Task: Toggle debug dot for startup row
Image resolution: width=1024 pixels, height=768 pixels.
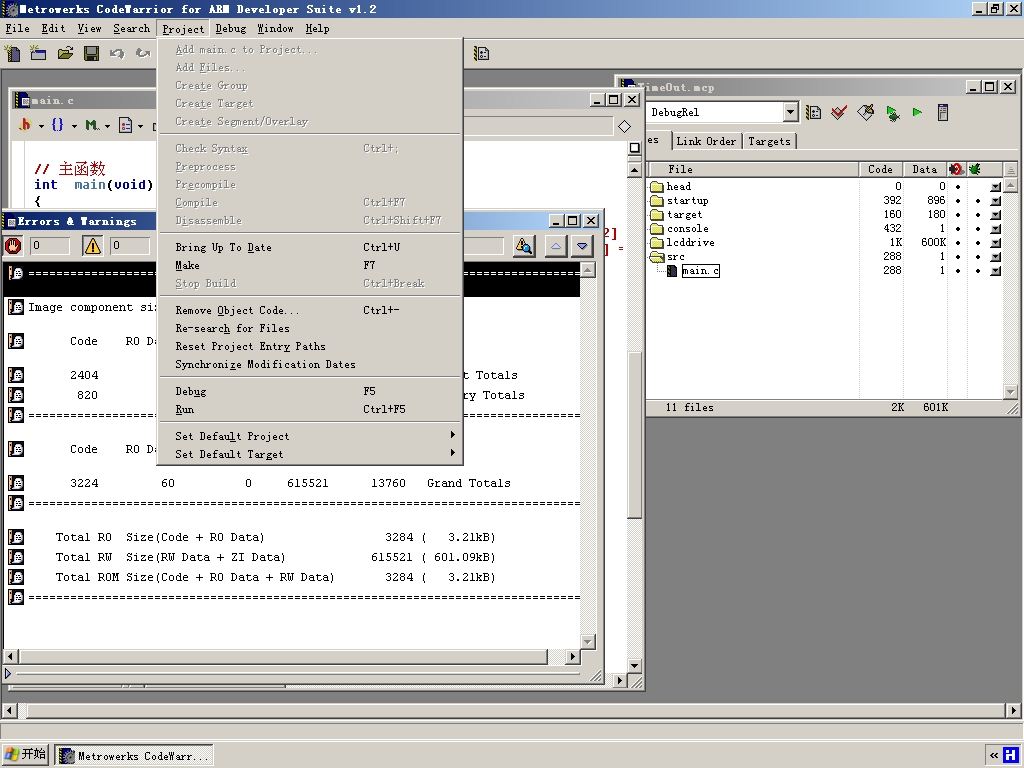Action: pos(978,200)
